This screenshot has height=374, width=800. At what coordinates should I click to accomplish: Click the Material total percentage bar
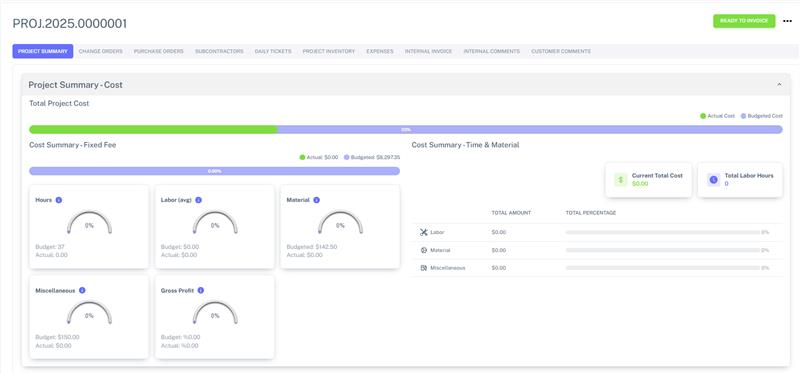[x=663, y=250]
